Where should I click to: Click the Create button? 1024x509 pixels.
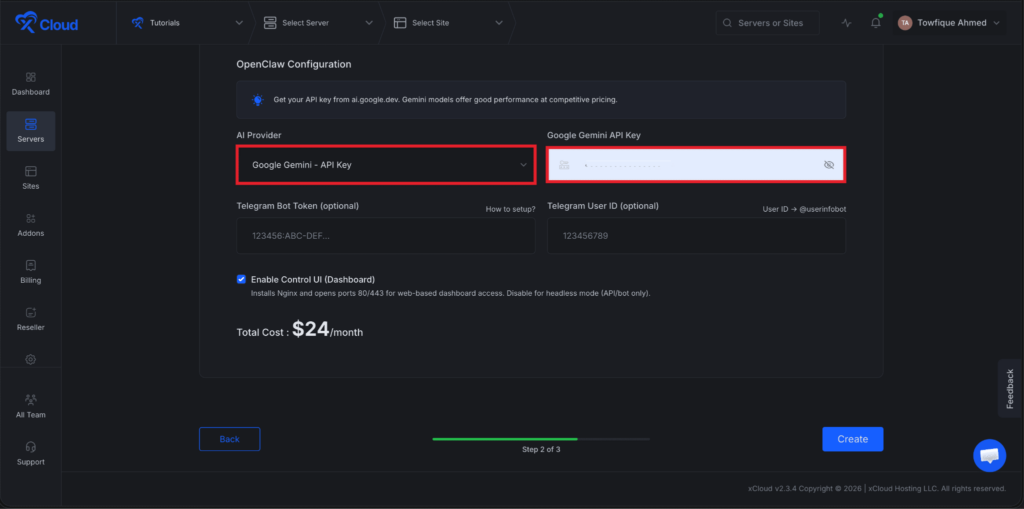click(852, 439)
